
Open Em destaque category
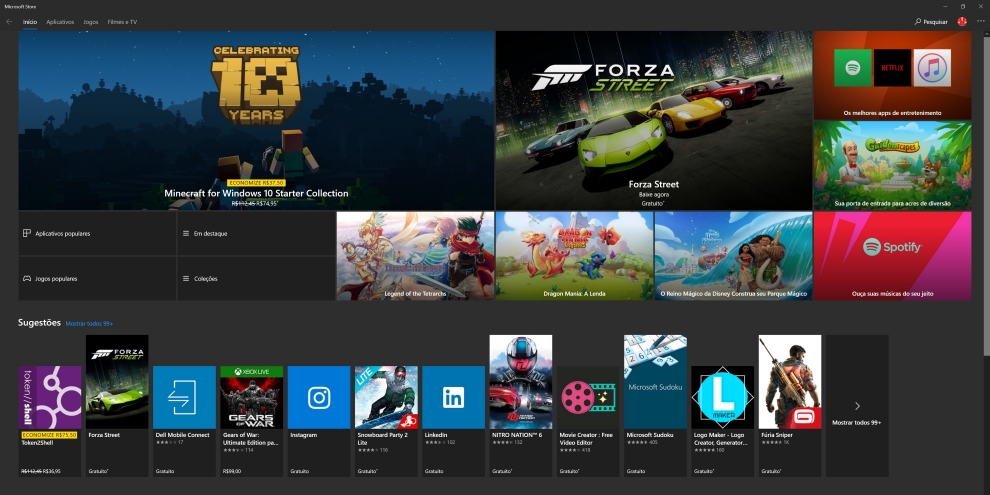[x=256, y=234]
